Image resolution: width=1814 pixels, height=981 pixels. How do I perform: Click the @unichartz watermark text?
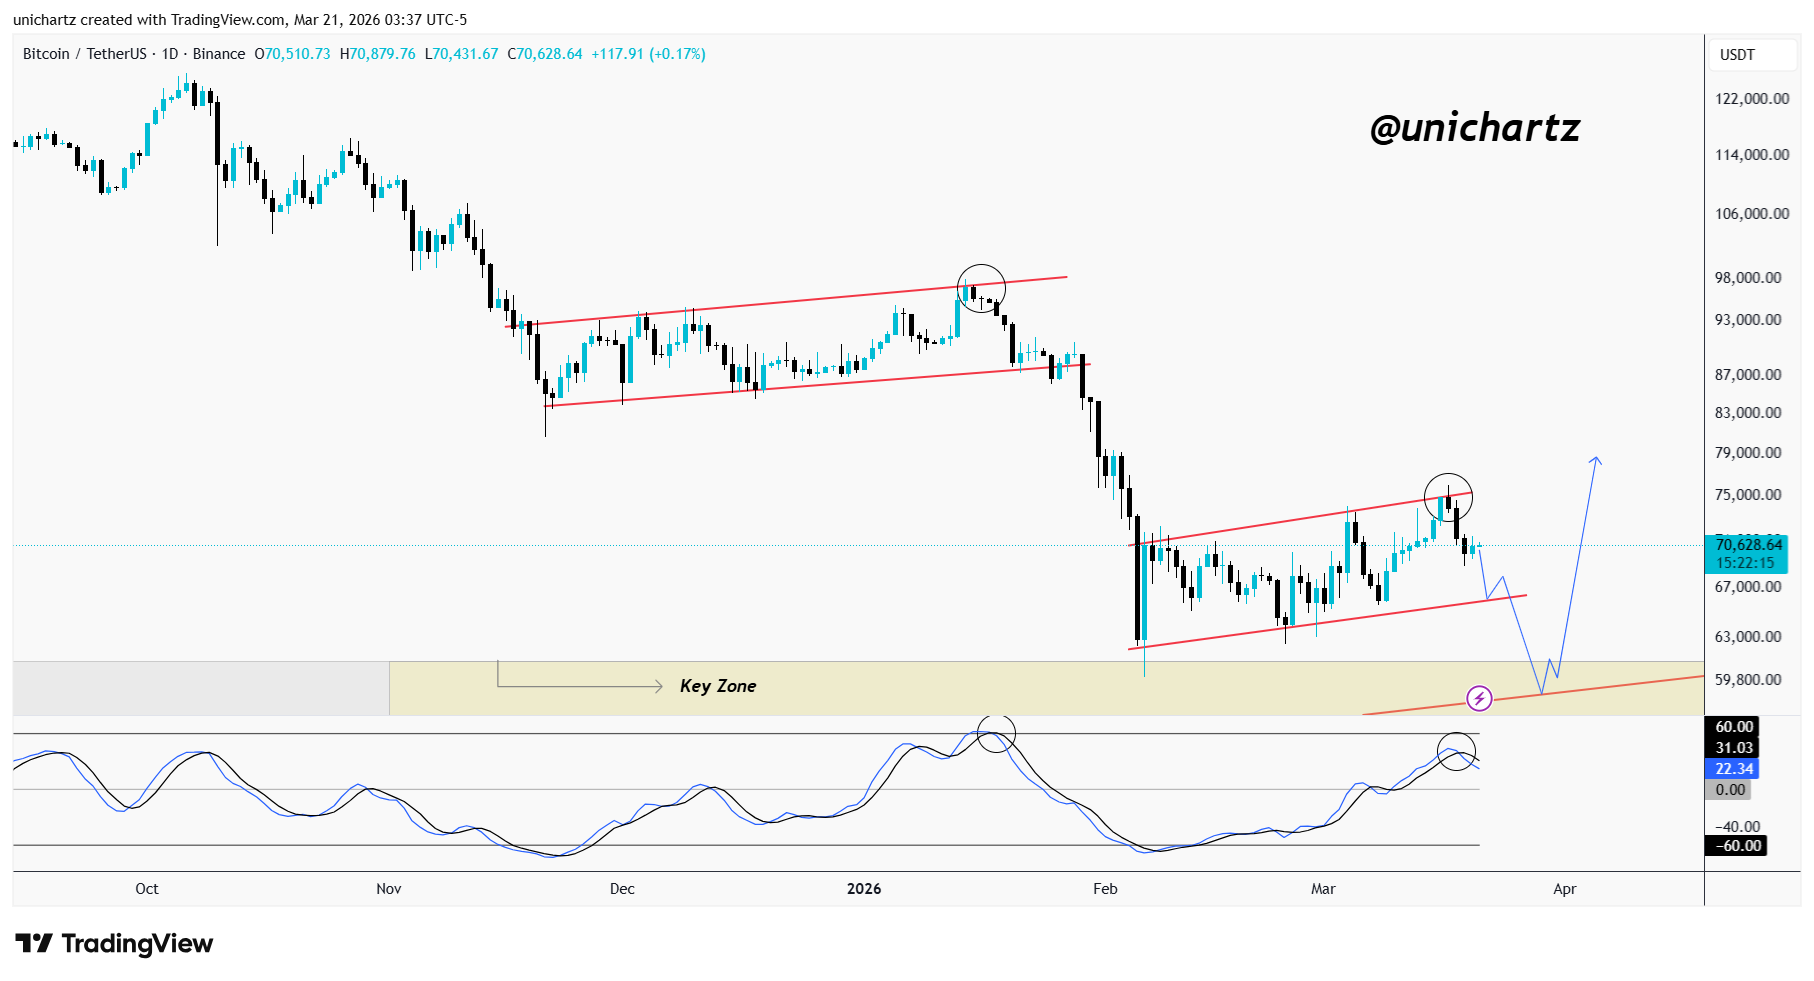pyautogui.click(x=1474, y=129)
